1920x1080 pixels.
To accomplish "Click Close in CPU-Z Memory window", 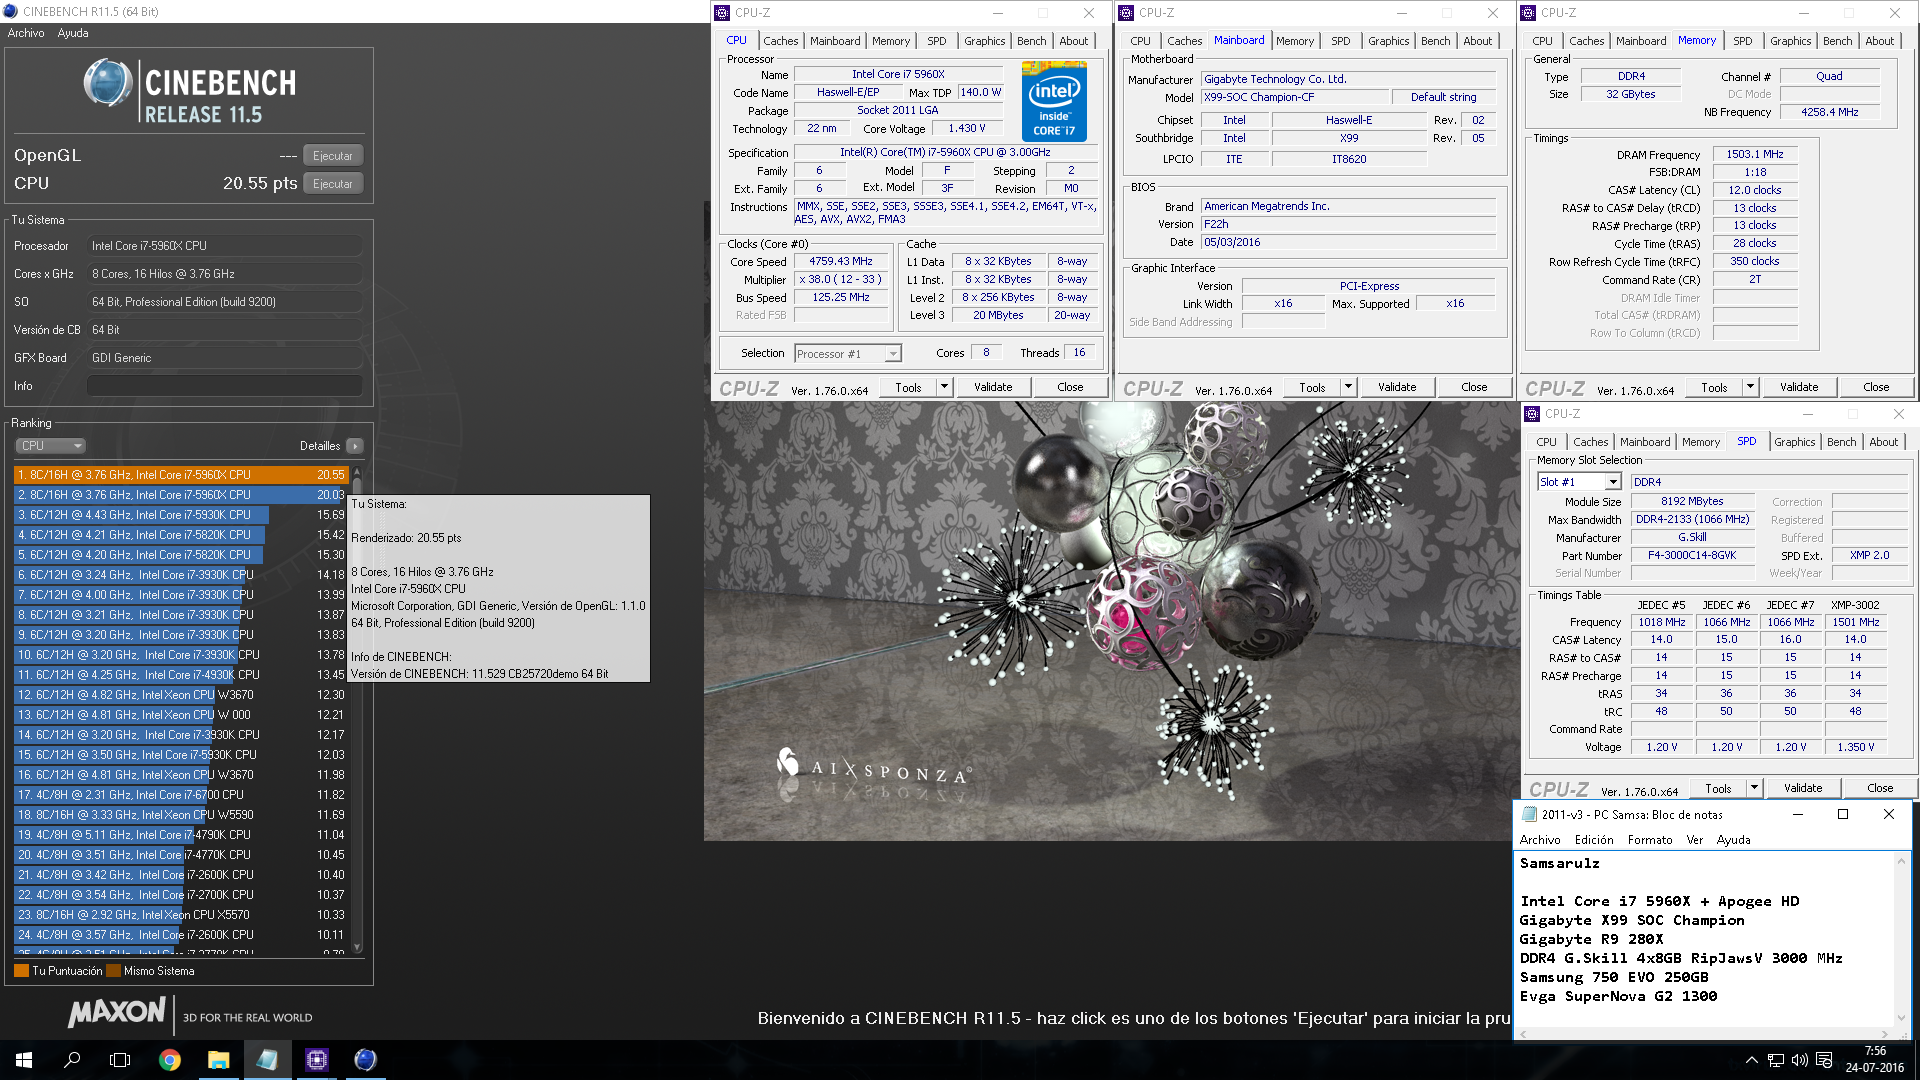I will coord(1876,387).
